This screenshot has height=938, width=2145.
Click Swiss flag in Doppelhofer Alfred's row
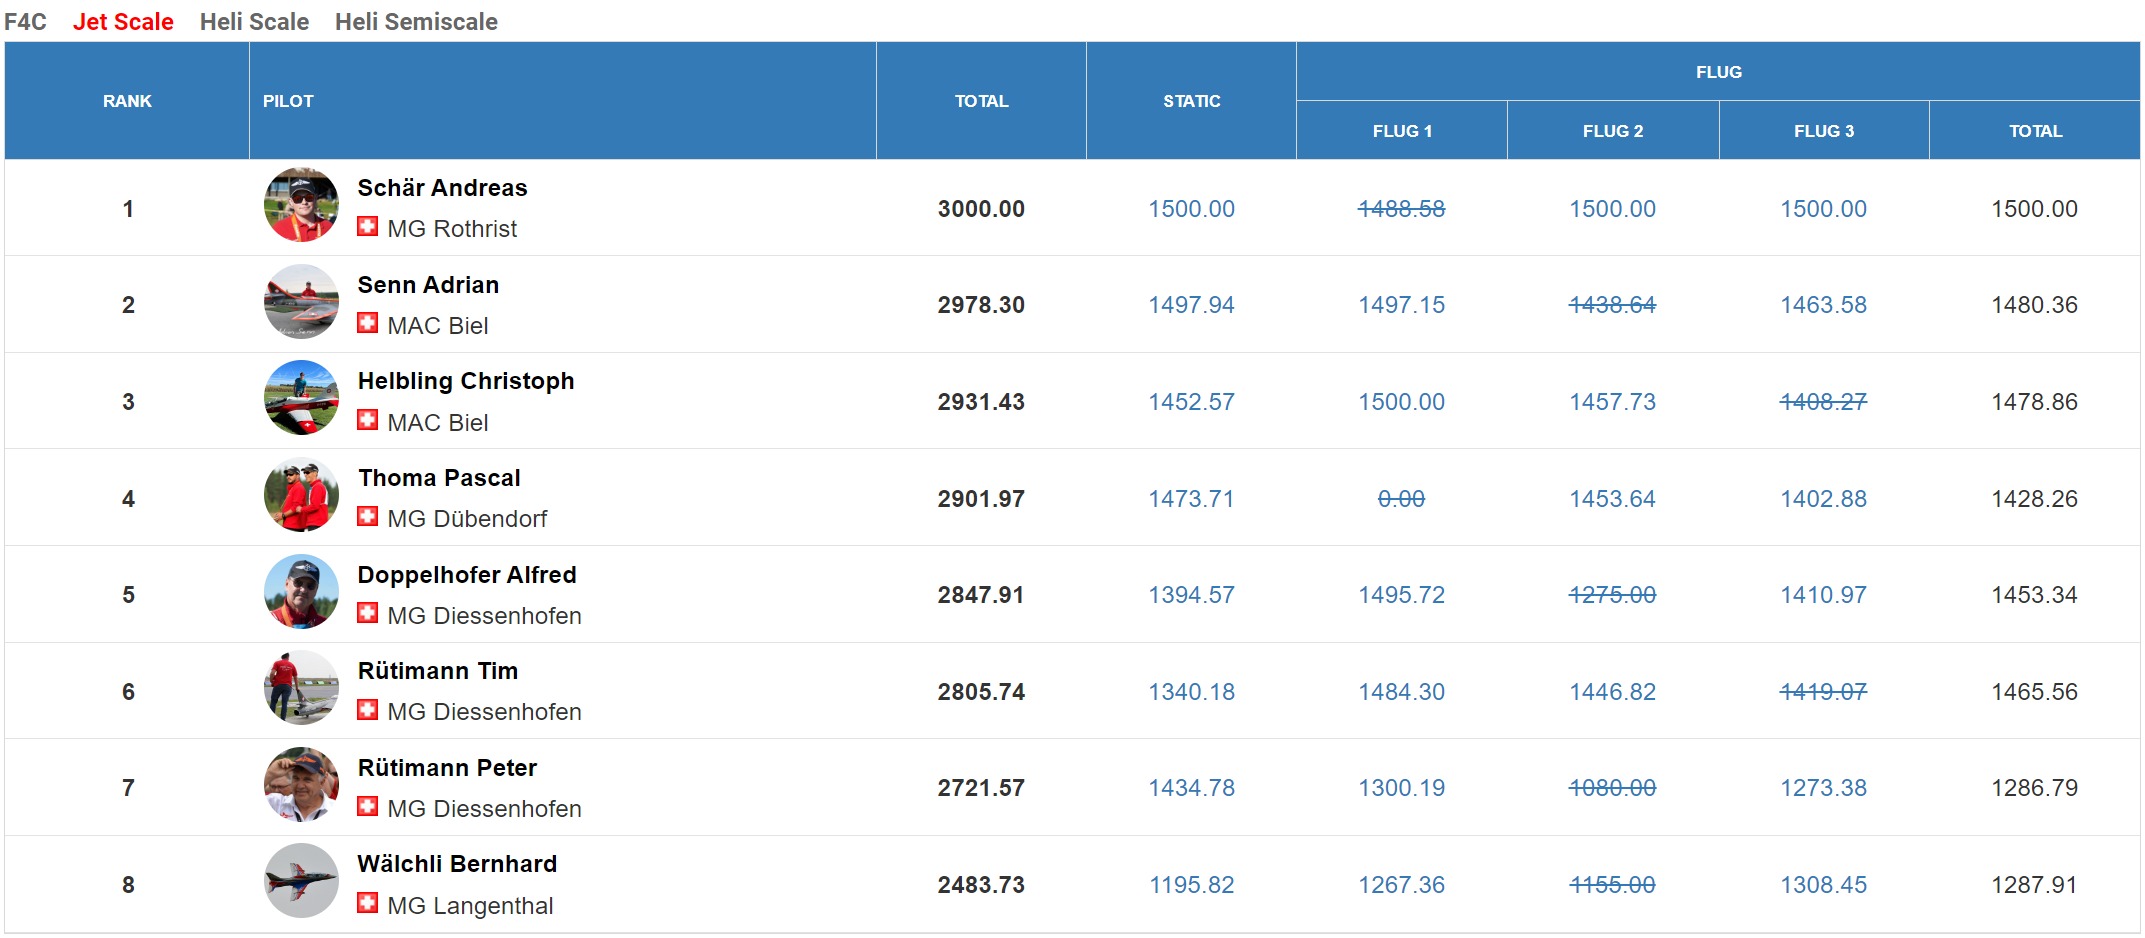(368, 613)
